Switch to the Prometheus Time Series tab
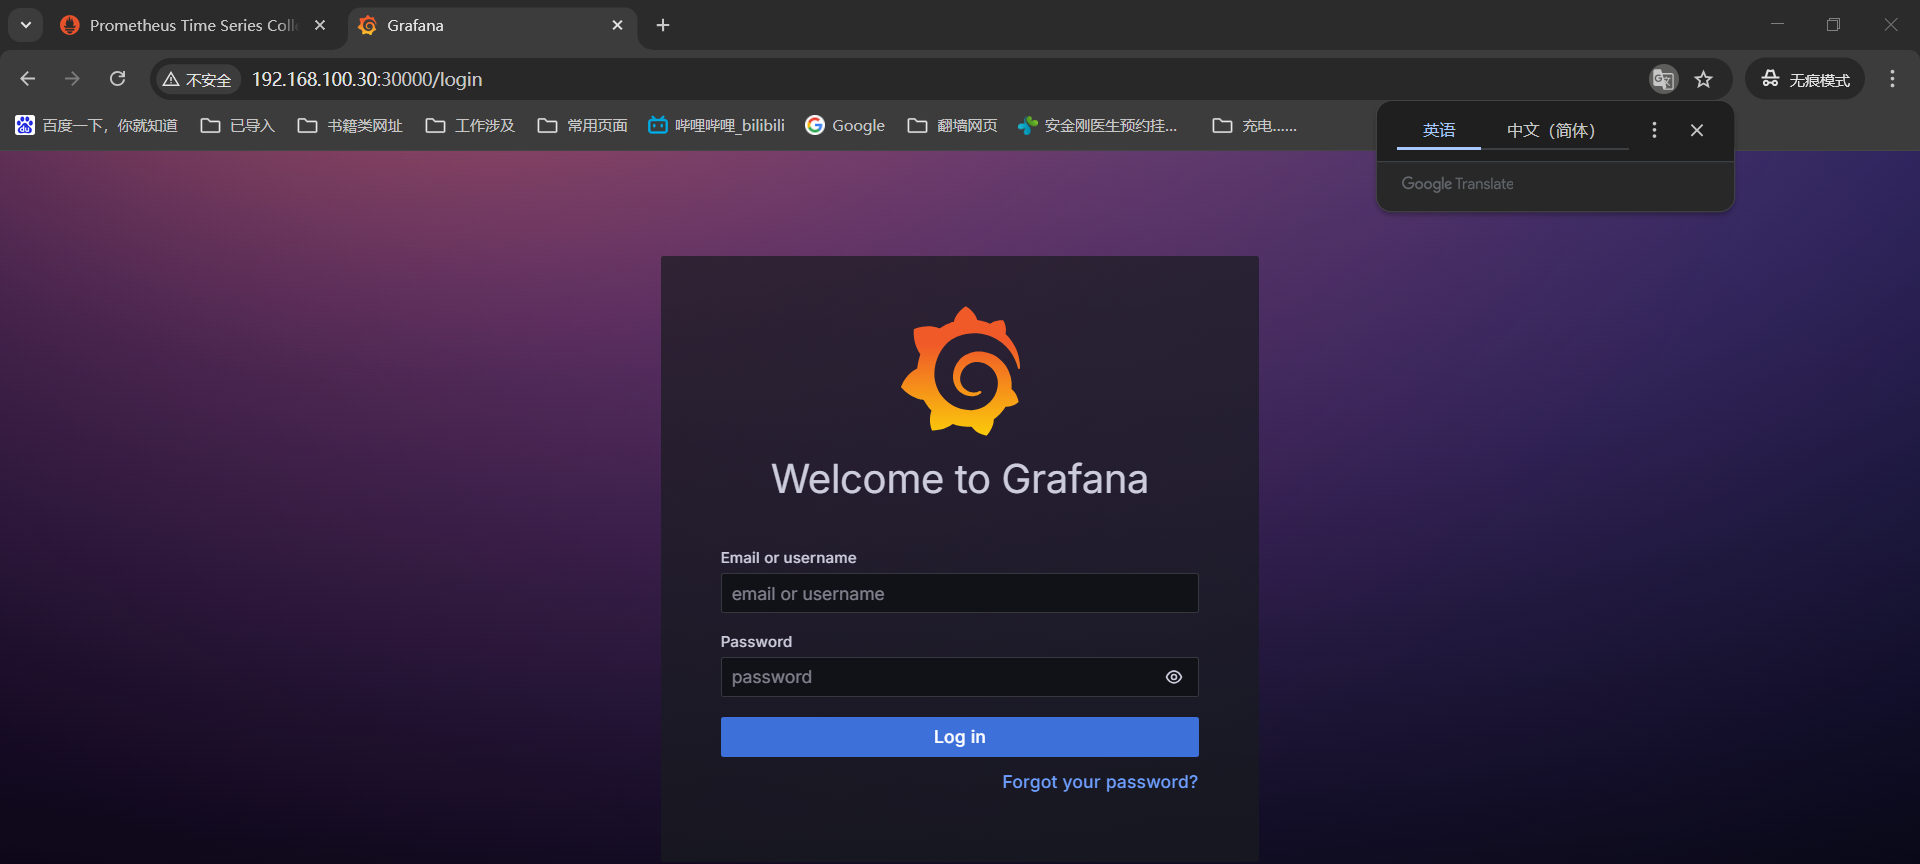 (193, 26)
